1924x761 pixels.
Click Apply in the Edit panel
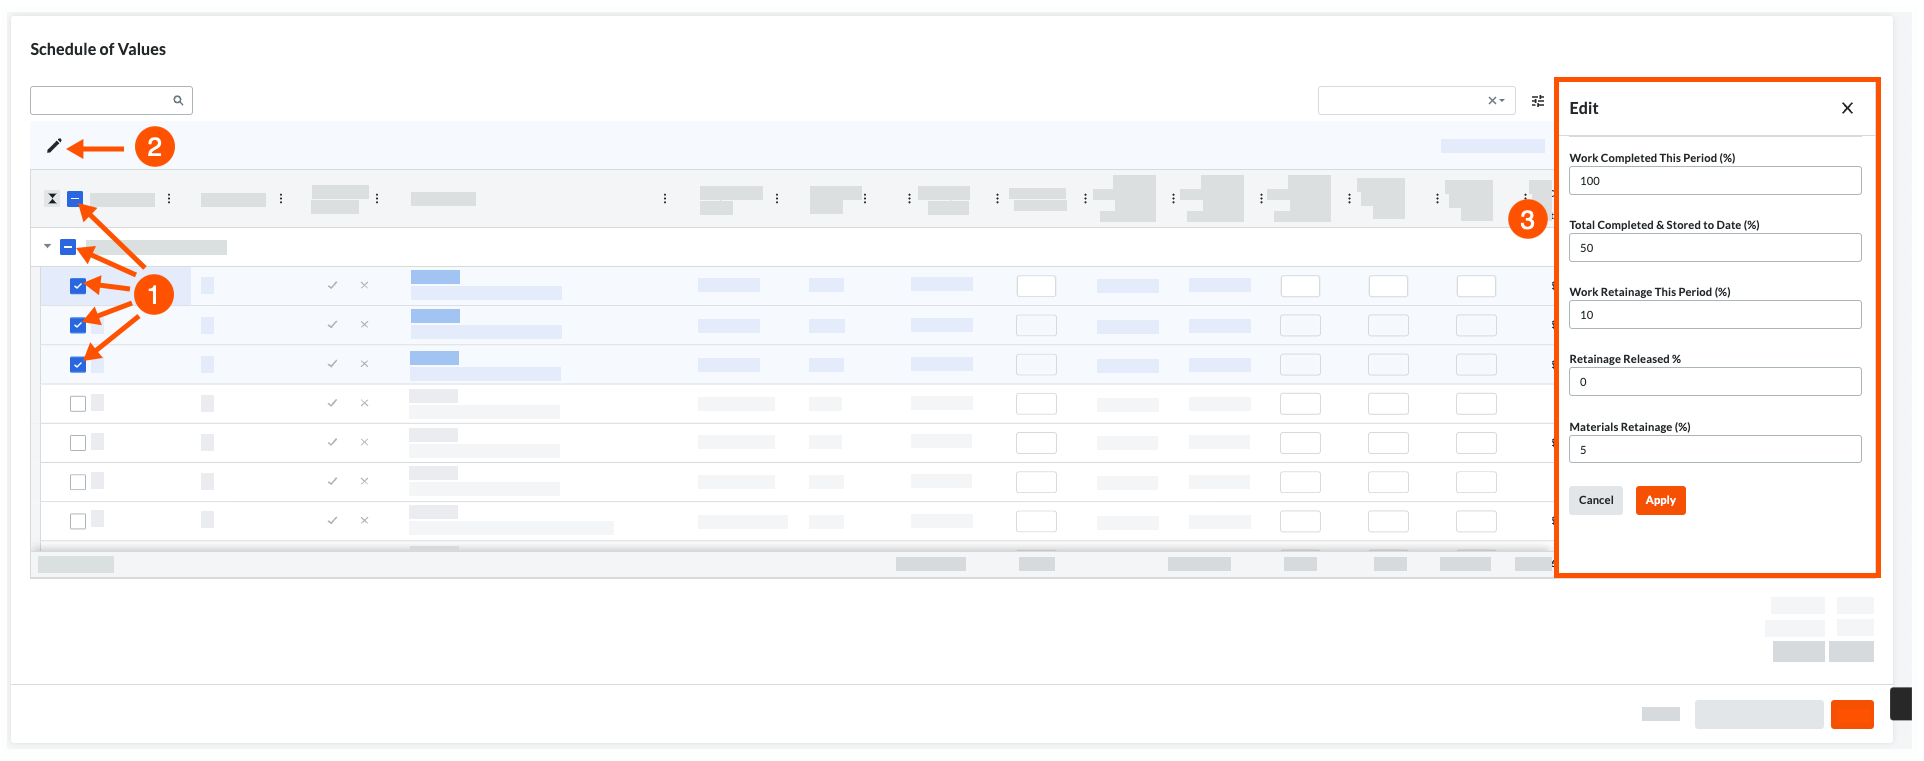pos(1661,500)
